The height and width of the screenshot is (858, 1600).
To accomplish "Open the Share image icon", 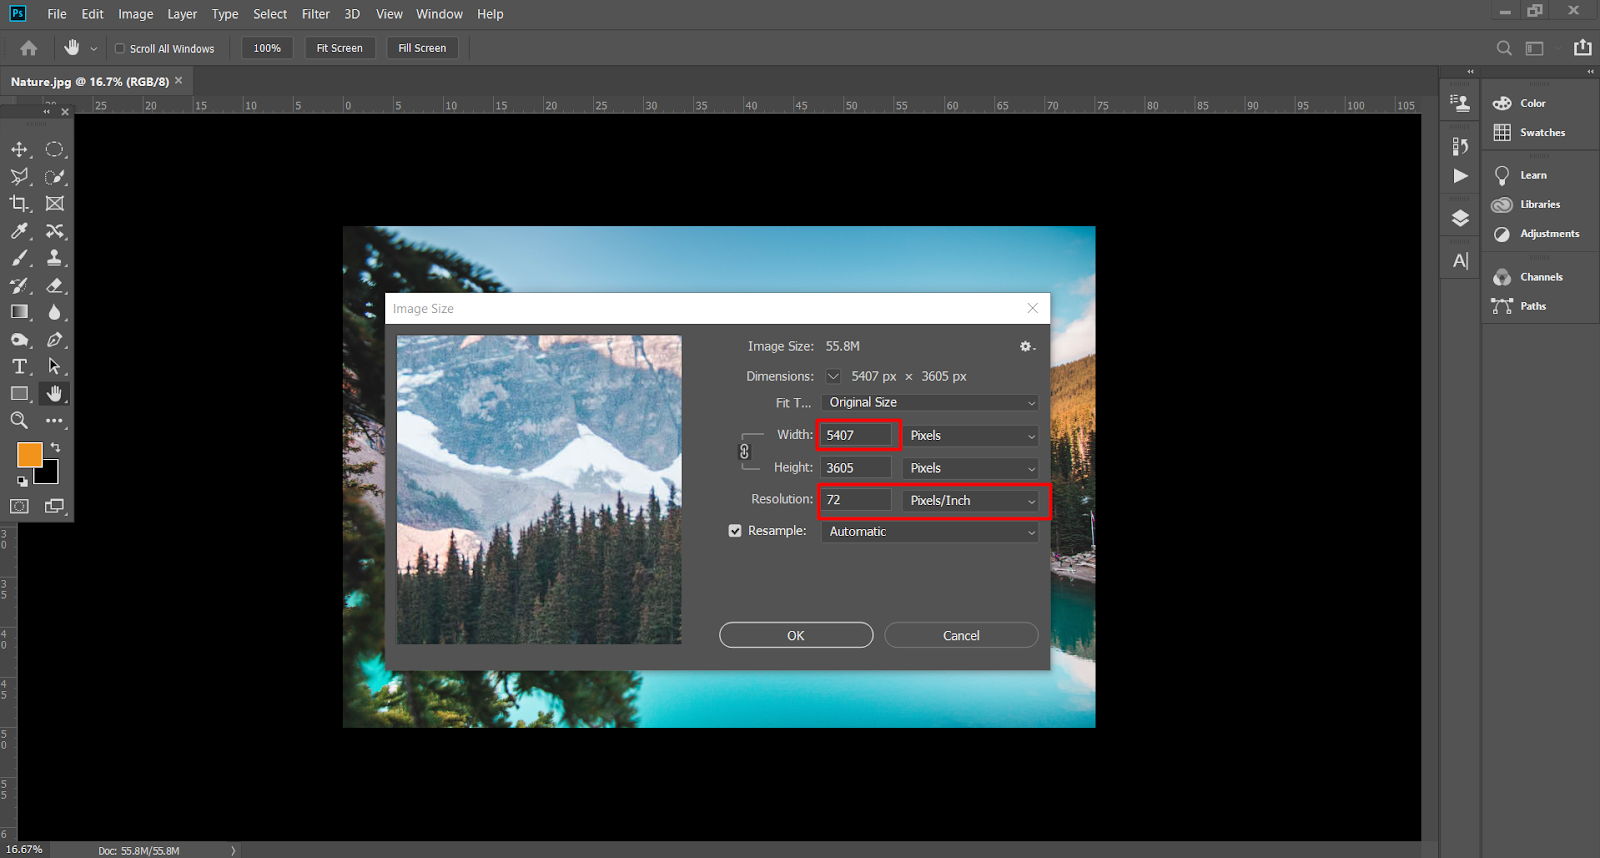I will [1583, 47].
